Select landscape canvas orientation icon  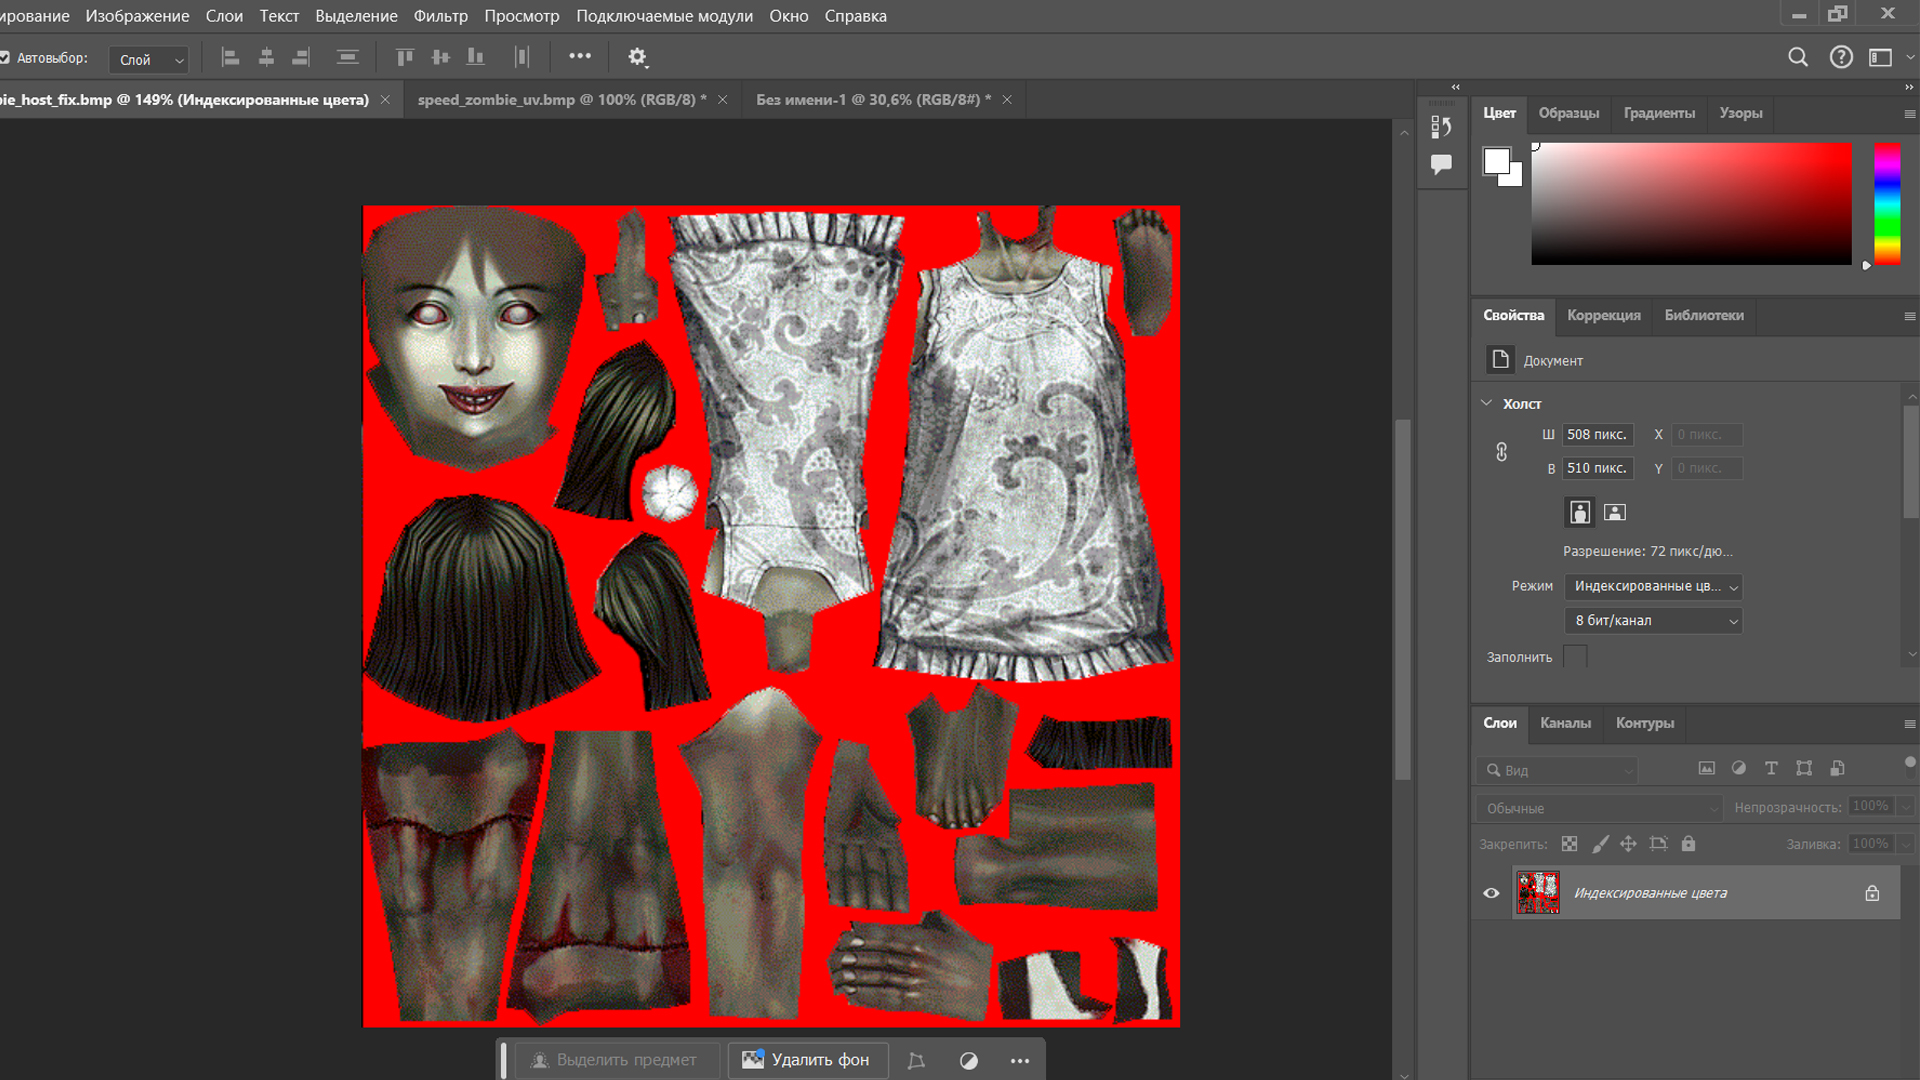1614,512
